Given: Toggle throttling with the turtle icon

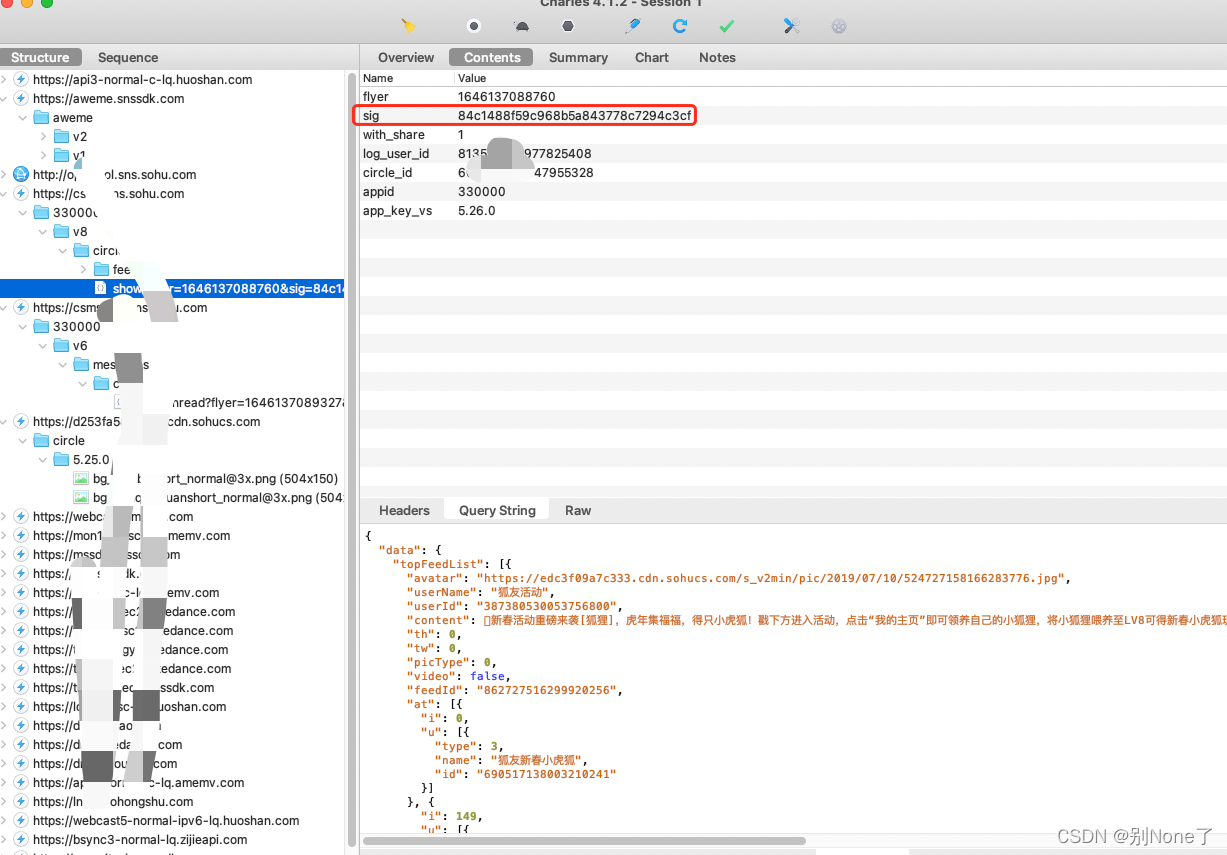Looking at the screenshot, I should 521,27.
